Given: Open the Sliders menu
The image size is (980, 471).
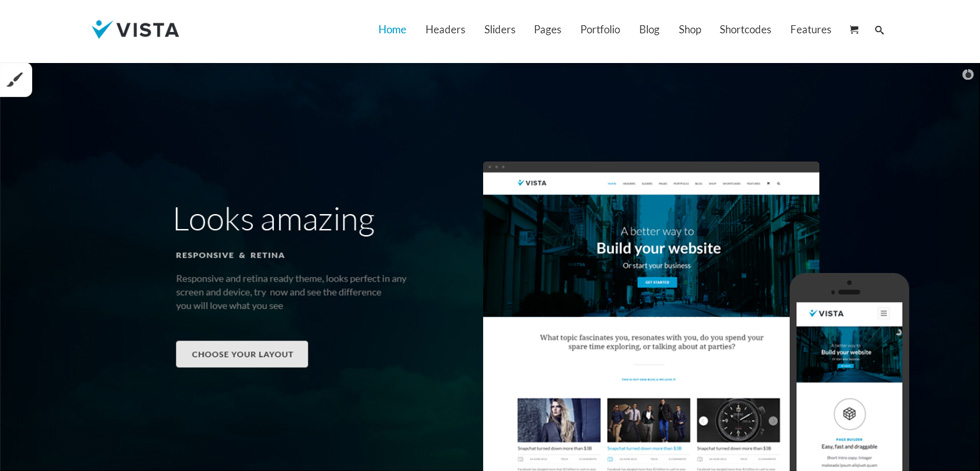Looking at the screenshot, I should pos(499,29).
